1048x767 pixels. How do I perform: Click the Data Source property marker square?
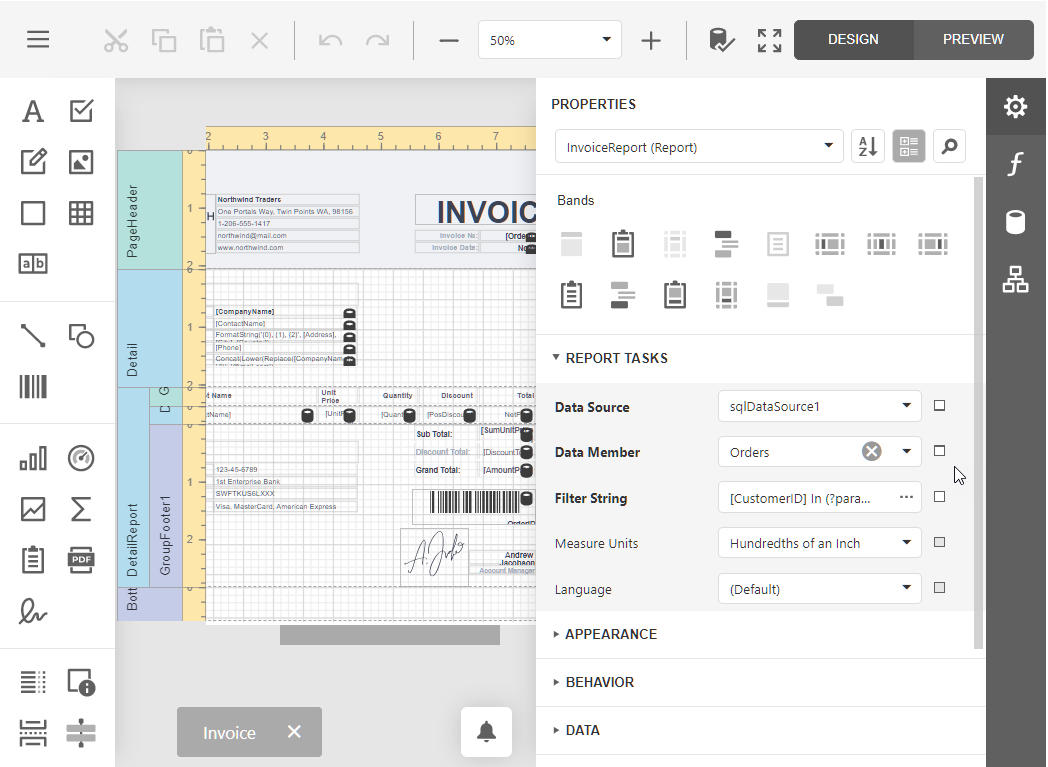click(x=939, y=406)
